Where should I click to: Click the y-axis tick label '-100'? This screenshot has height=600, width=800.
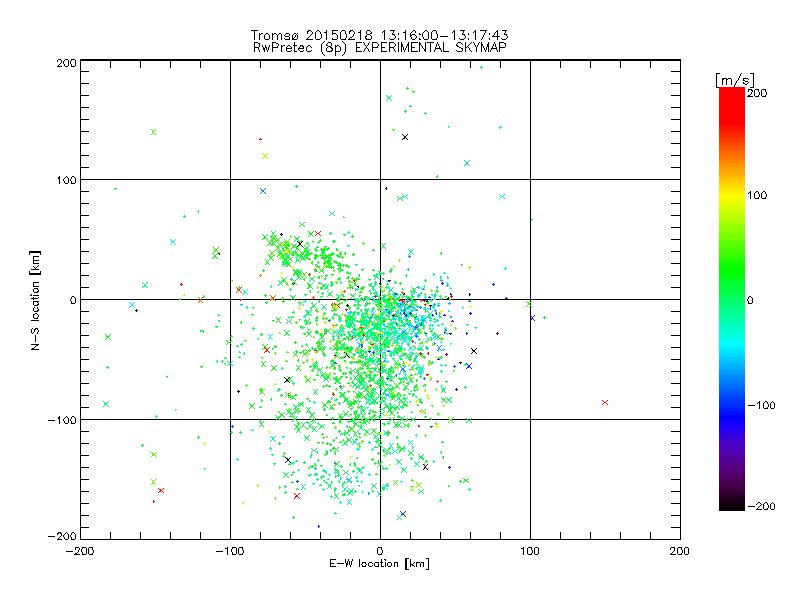[62, 420]
